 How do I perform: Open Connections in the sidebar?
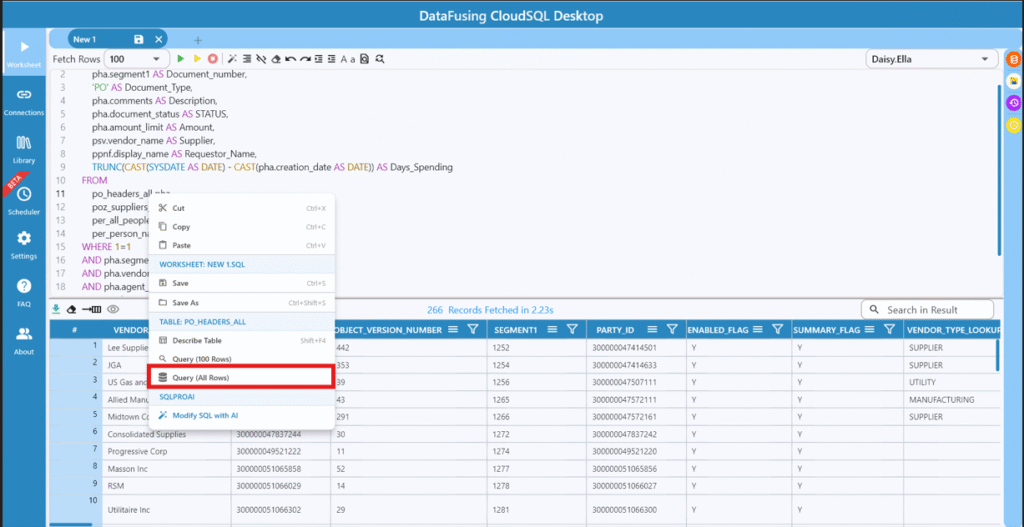coord(24,101)
